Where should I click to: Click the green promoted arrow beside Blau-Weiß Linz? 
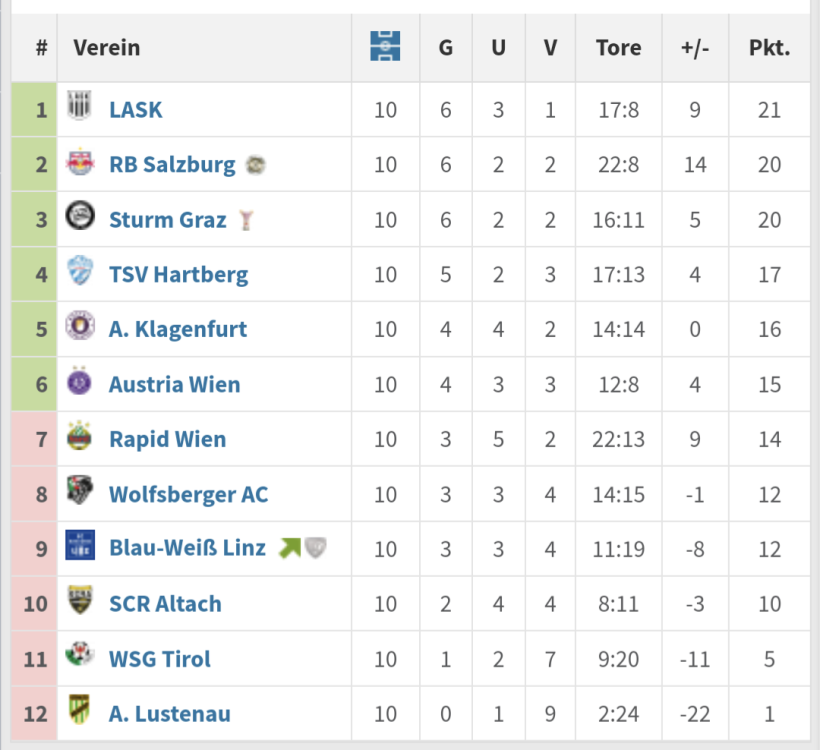coord(290,548)
